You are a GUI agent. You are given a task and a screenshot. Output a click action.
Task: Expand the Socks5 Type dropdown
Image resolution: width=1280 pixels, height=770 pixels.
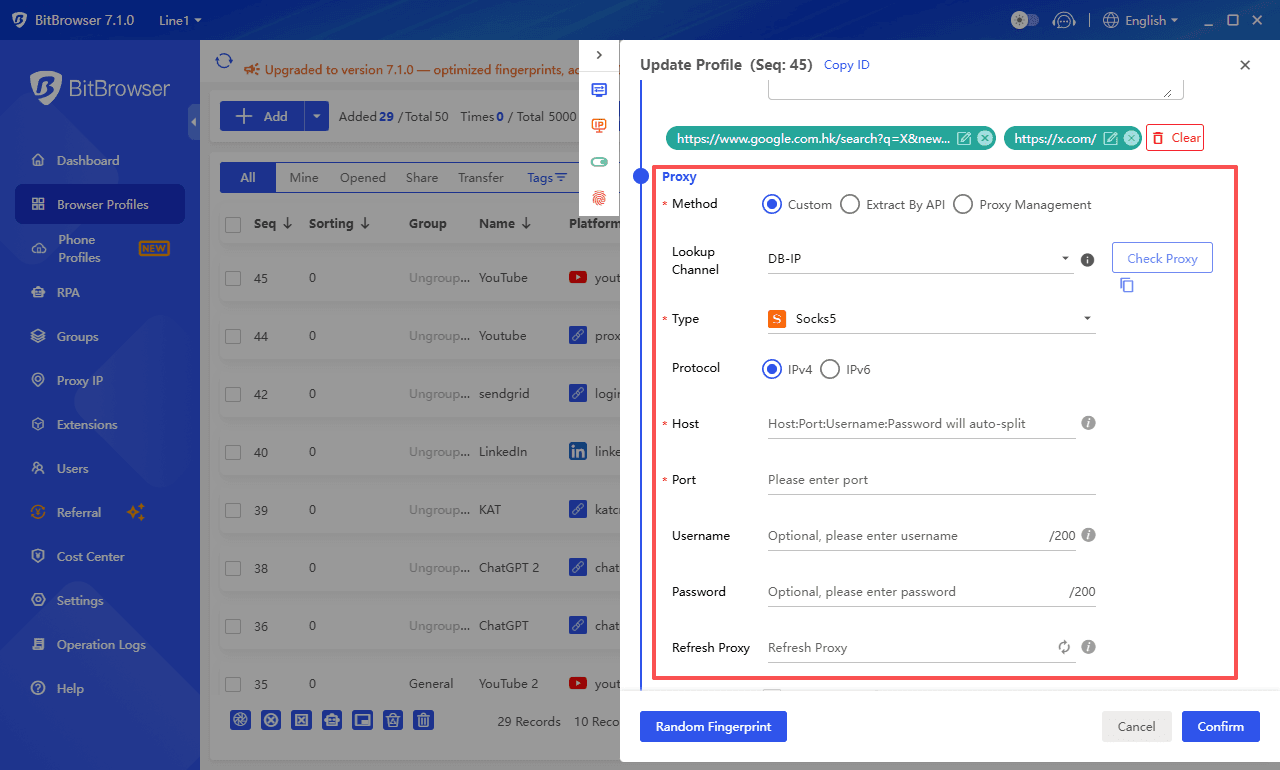930,319
